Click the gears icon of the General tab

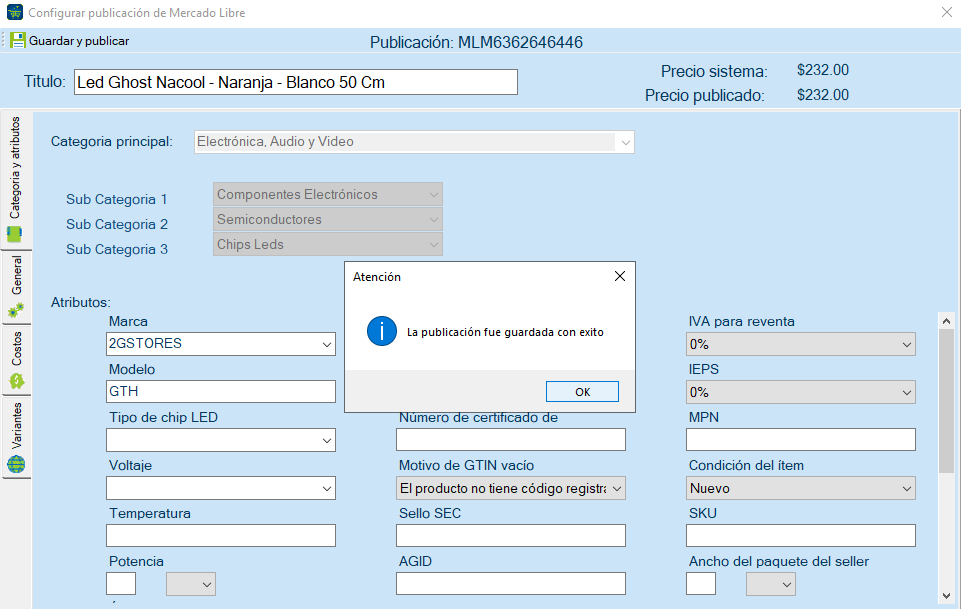tap(16, 310)
